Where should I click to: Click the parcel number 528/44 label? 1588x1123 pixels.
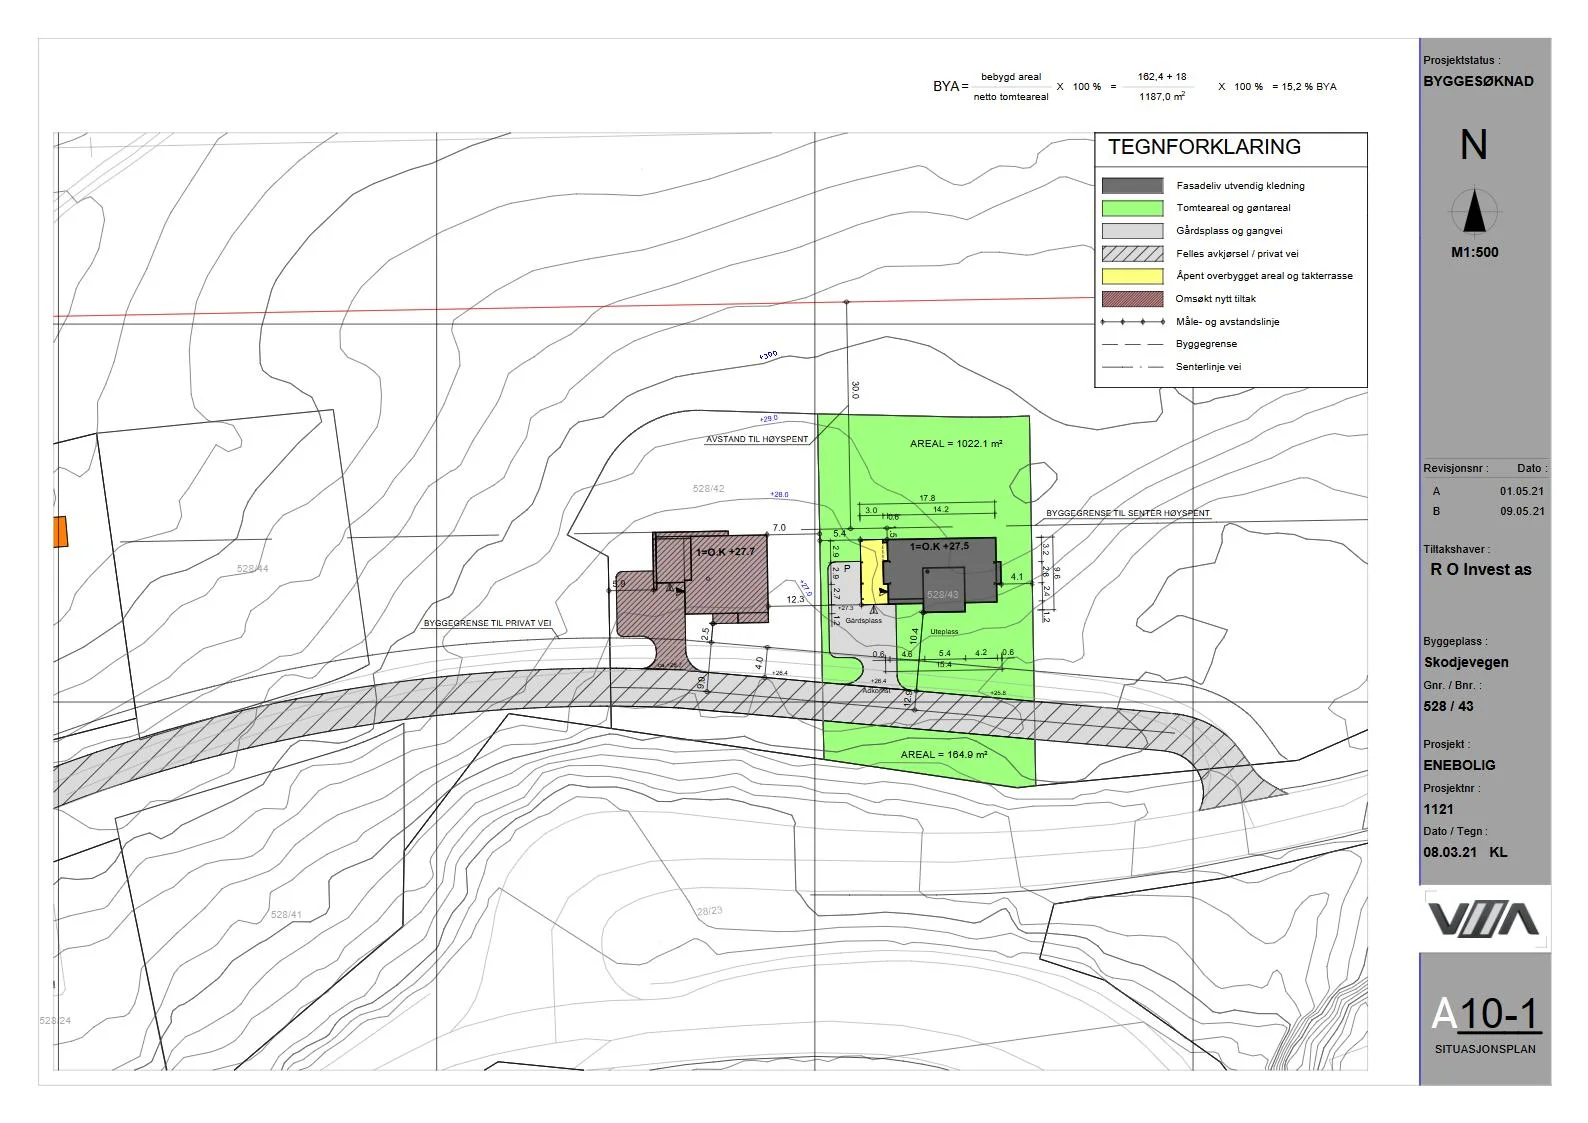pyautogui.click(x=252, y=568)
